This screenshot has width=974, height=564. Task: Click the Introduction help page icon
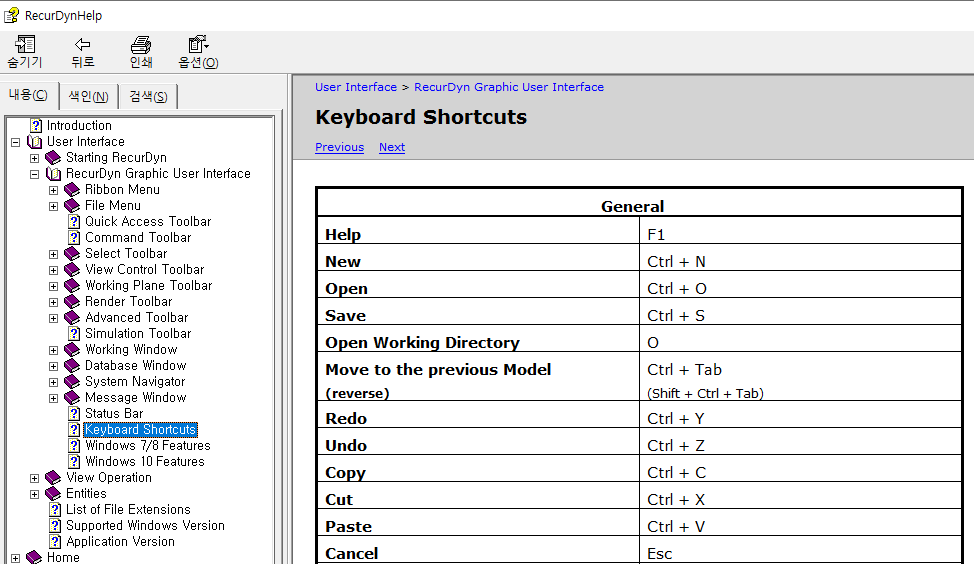[36, 126]
